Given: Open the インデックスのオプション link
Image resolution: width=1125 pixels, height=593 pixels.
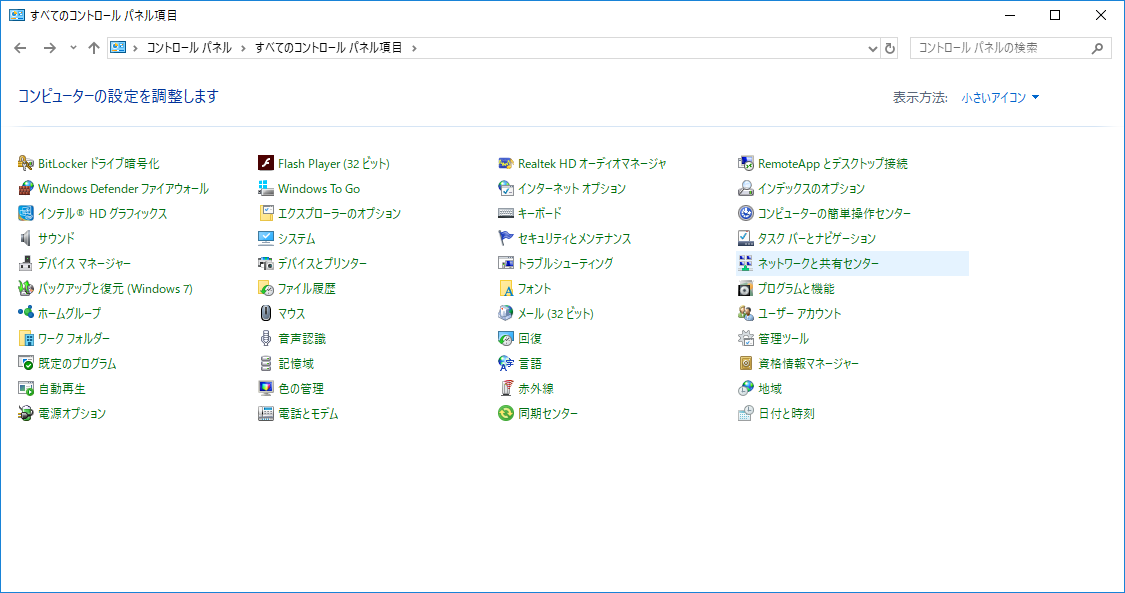Looking at the screenshot, I should [x=811, y=189].
